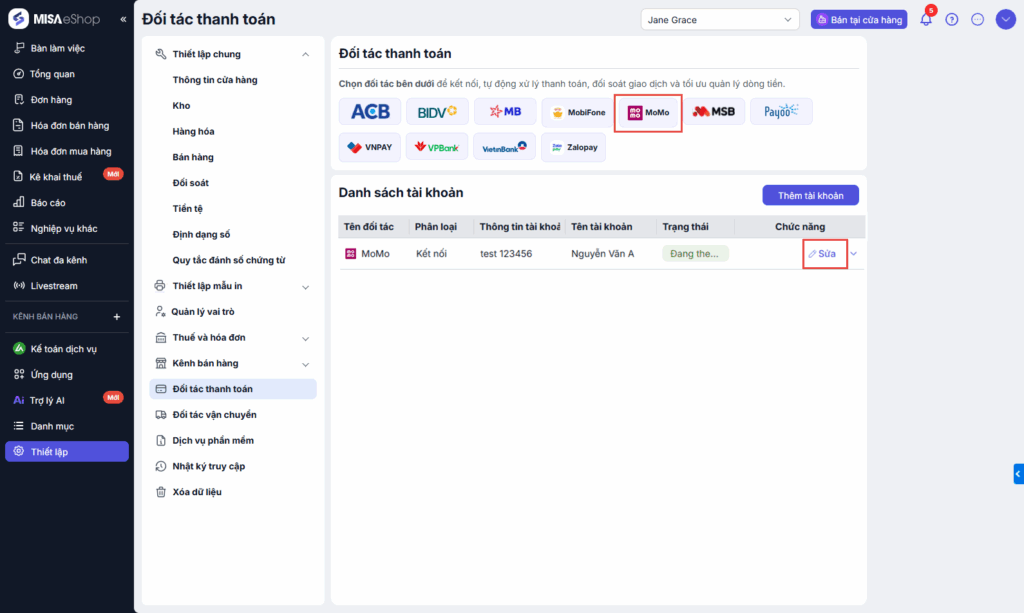Select the Zalopay partner logo
Screen dimensions: 1024x613
(x=573, y=147)
